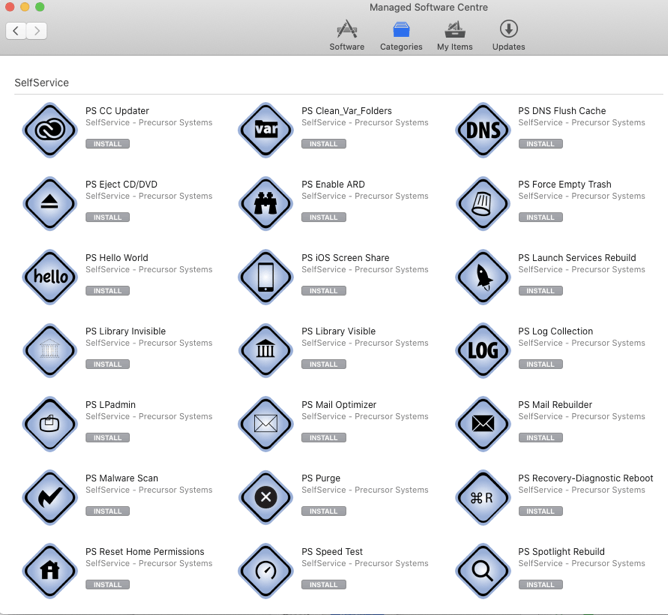
Task: Click the PS Mail Optimizer envelope icon
Action: point(266,424)
